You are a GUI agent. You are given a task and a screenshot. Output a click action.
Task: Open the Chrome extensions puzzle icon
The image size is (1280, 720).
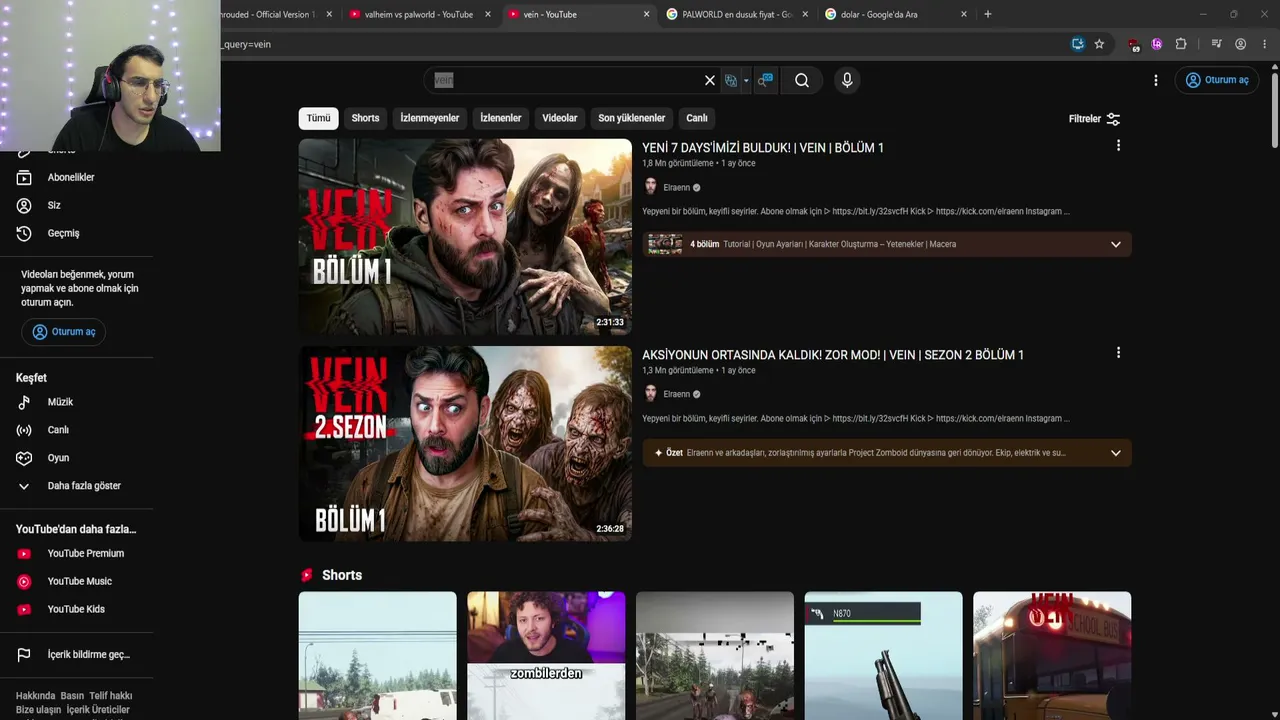click(1181, 44)
